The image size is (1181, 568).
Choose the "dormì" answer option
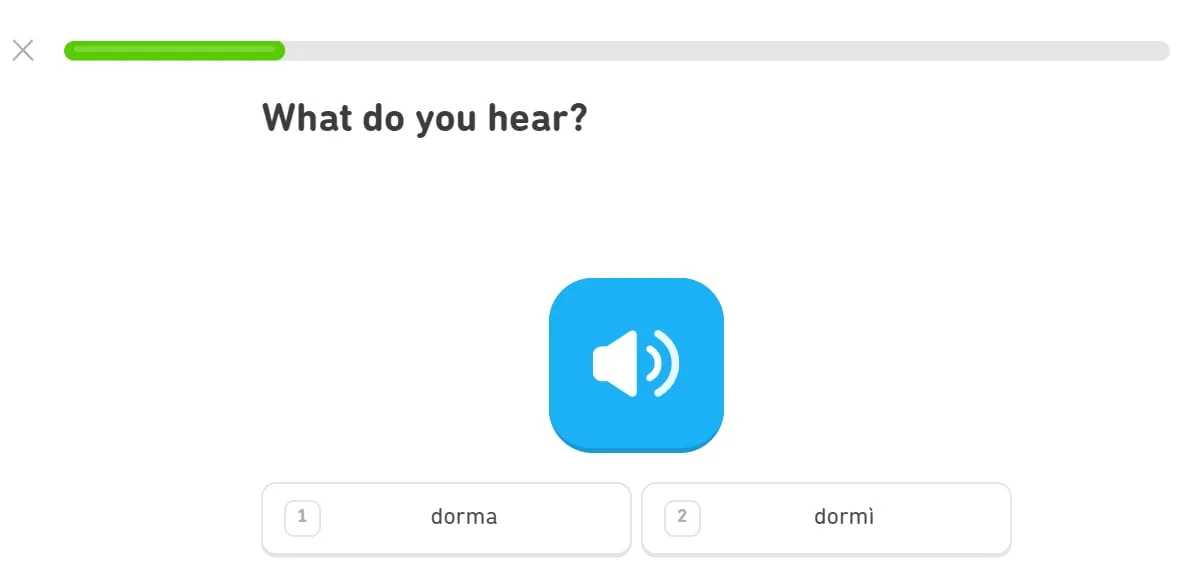pyautogui.click(x=826, y=518)
